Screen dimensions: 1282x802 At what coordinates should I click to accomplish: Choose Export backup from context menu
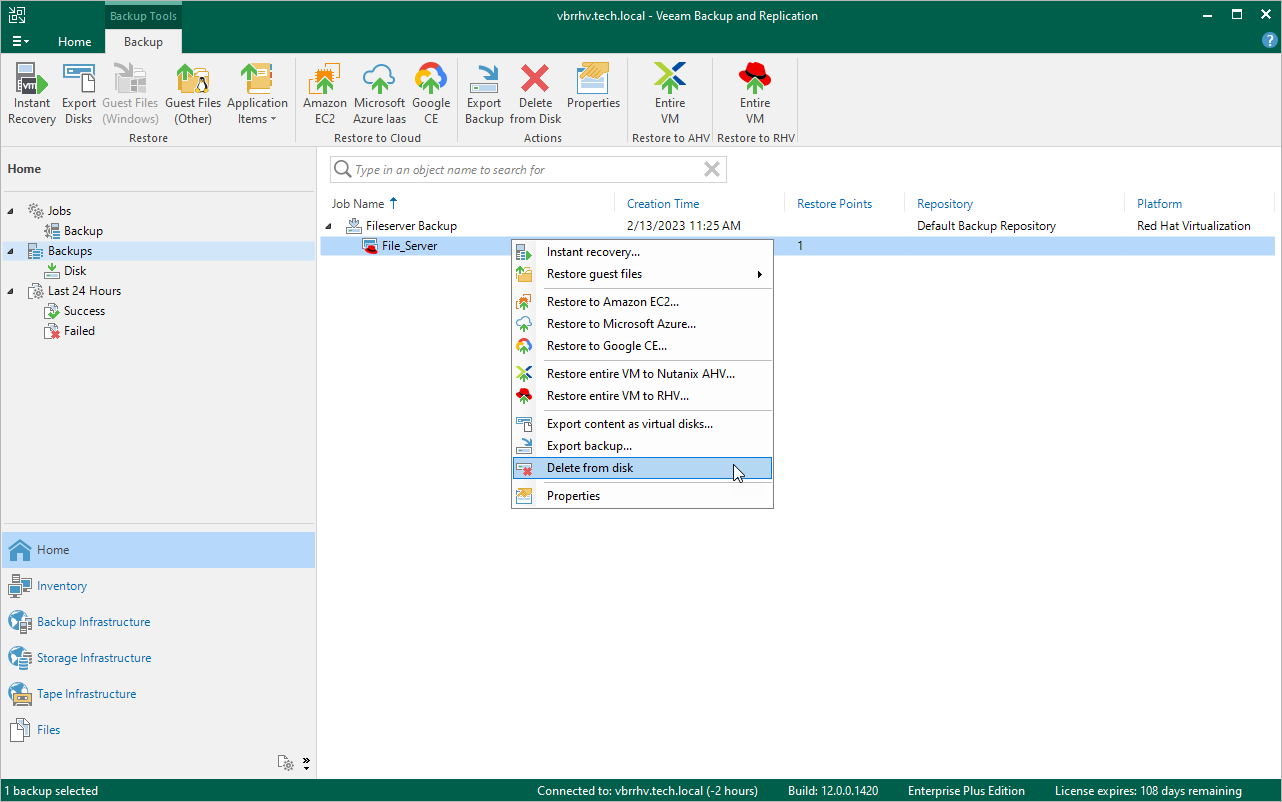pyautogui.click(x=642, y=446)
